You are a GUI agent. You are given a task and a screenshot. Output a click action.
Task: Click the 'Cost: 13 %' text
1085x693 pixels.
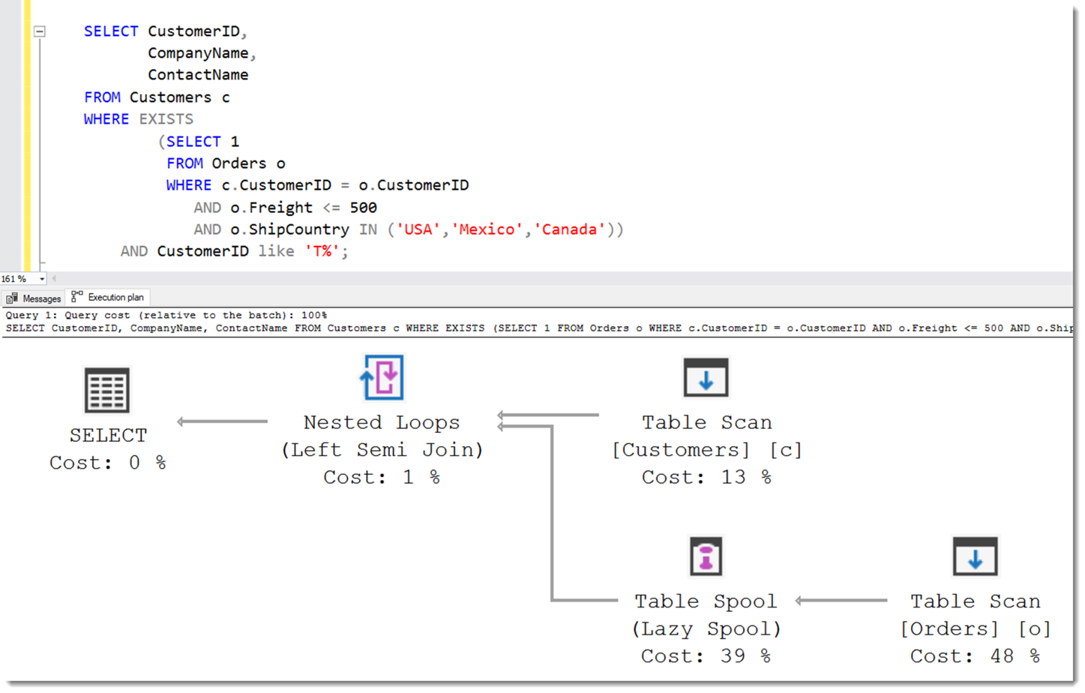tap(706, 477)
